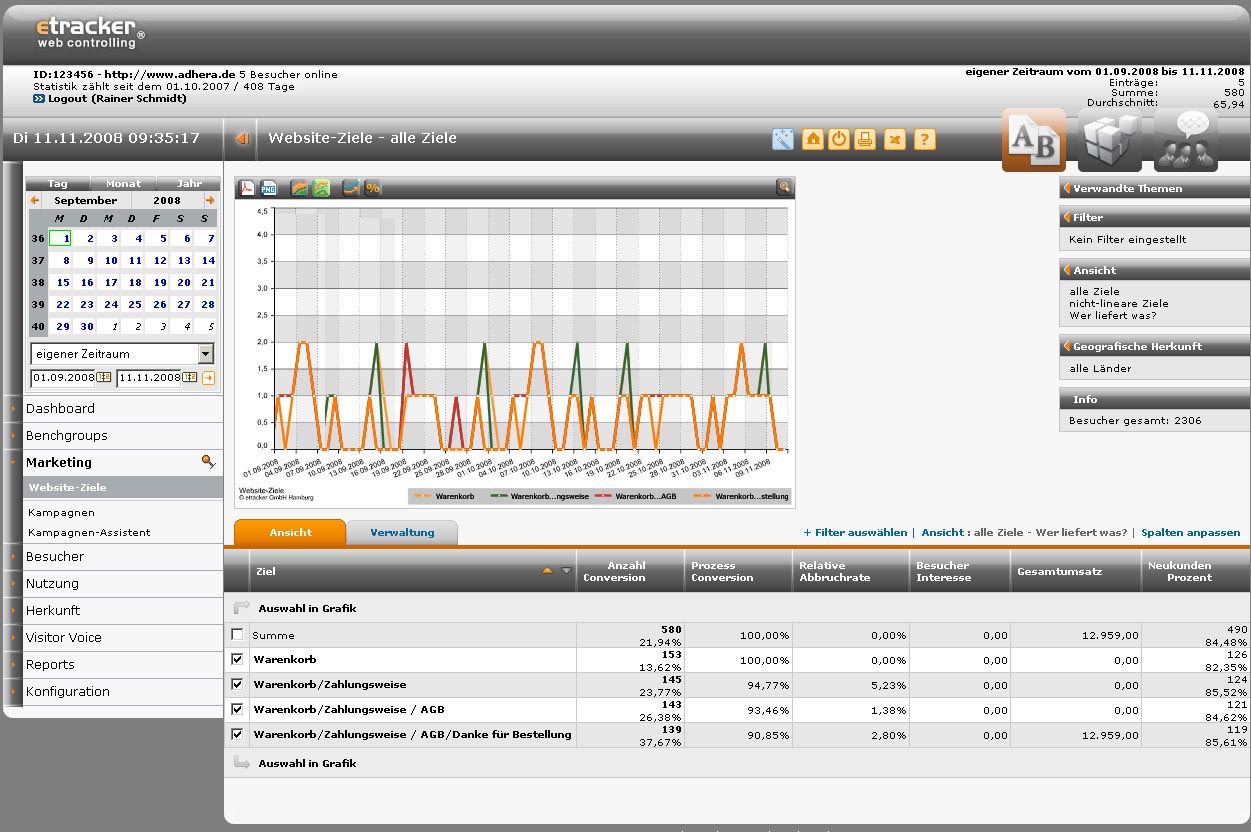Uncheck the Warenkorb checkbox
1251x832 pixels.
pos(237,659)
